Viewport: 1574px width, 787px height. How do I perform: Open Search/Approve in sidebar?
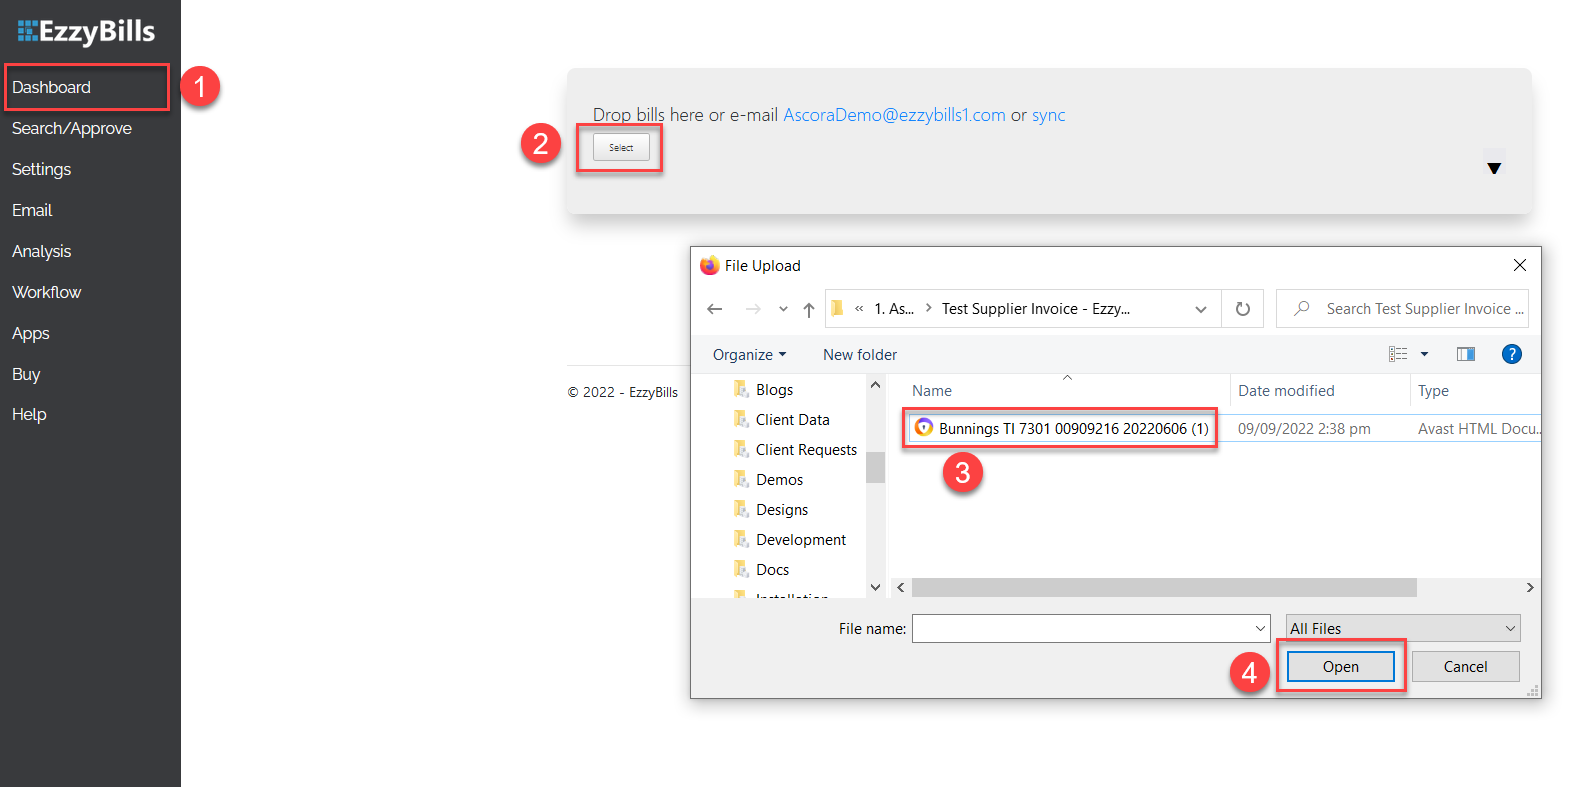[x=72, y=128]
